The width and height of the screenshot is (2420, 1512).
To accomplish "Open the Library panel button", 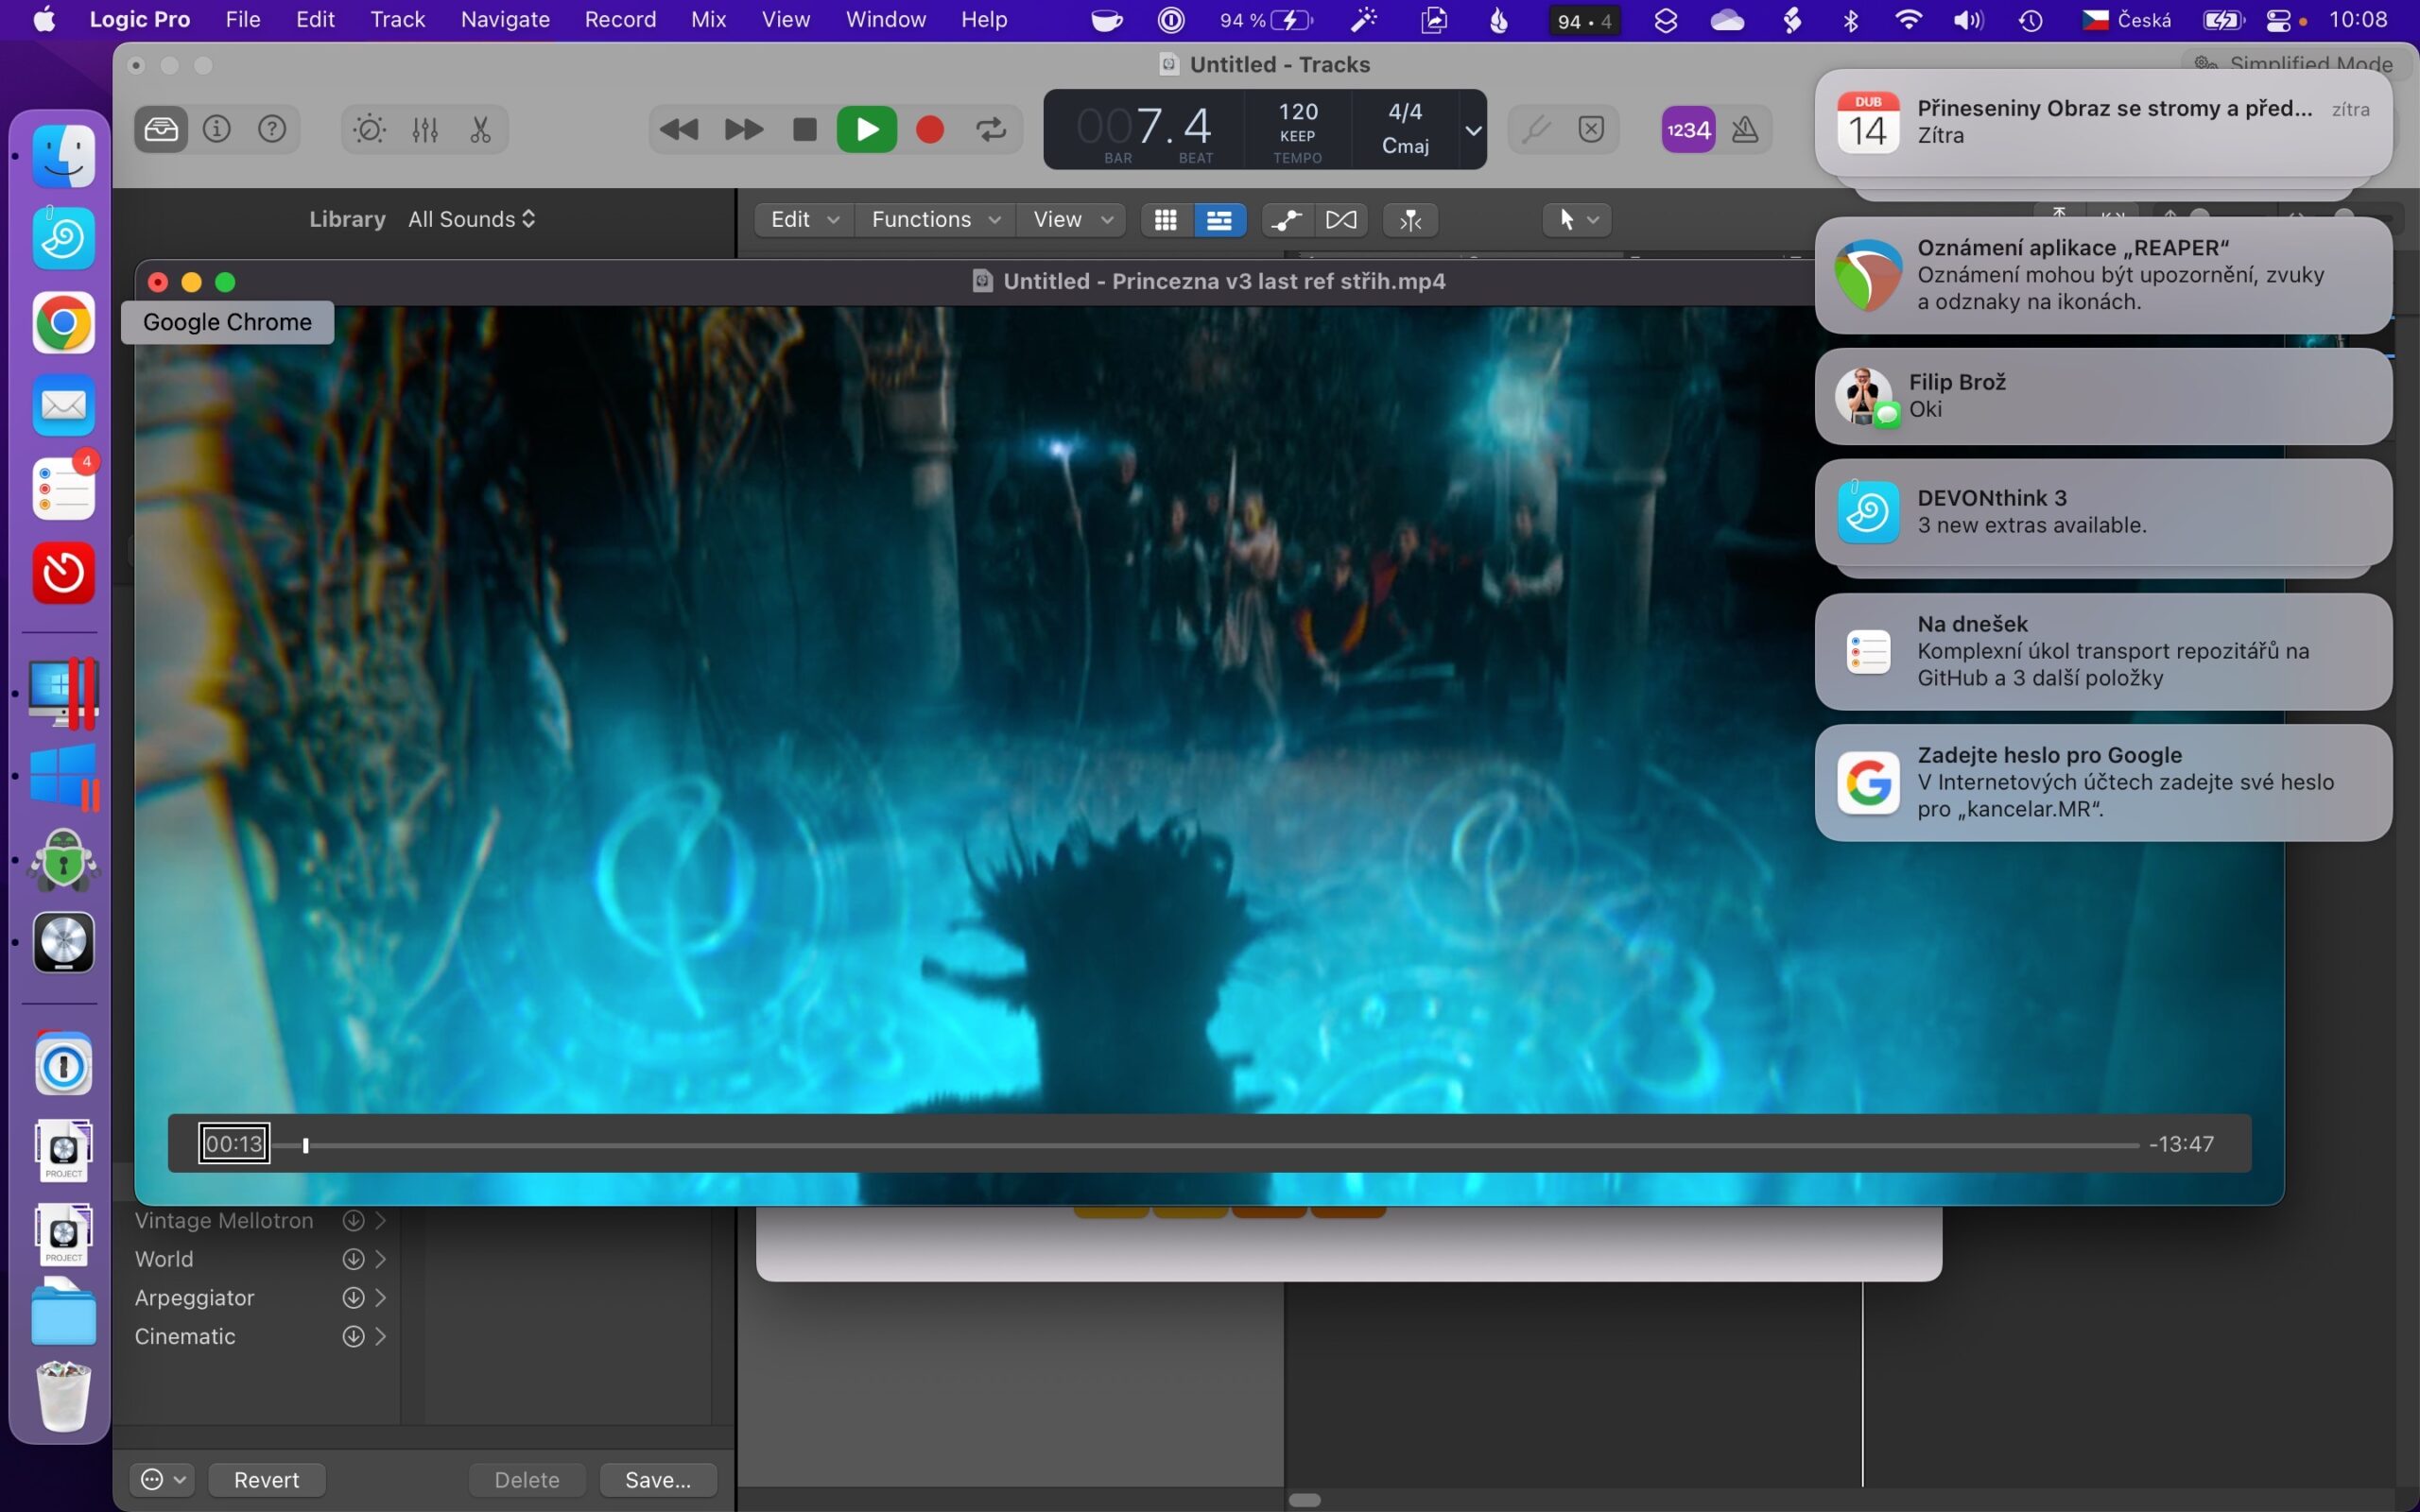I will coord(161,129).
